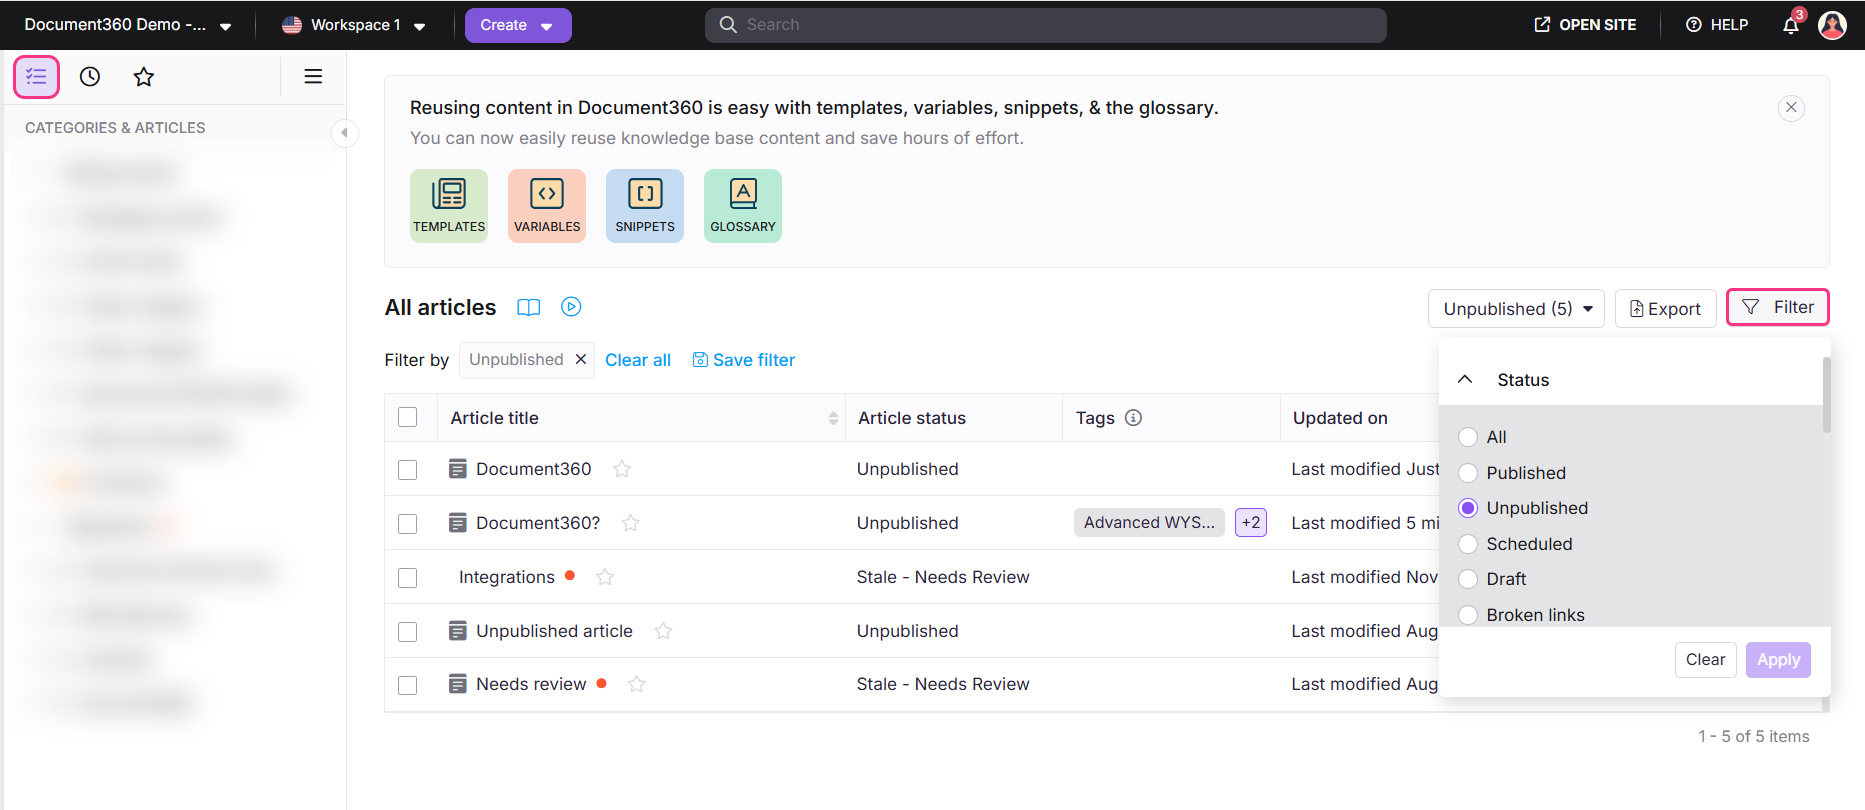Star the Unpublished article row

[663, 631]
